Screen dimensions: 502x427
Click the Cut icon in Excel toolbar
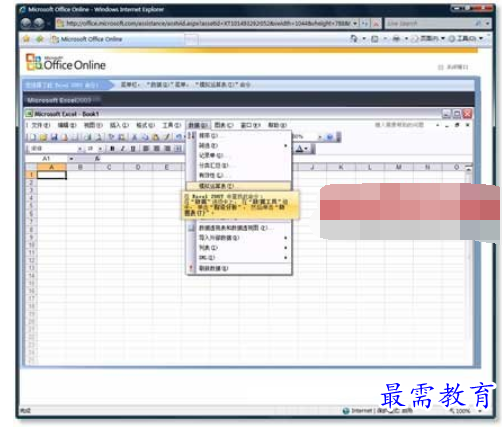coord(135,137)
